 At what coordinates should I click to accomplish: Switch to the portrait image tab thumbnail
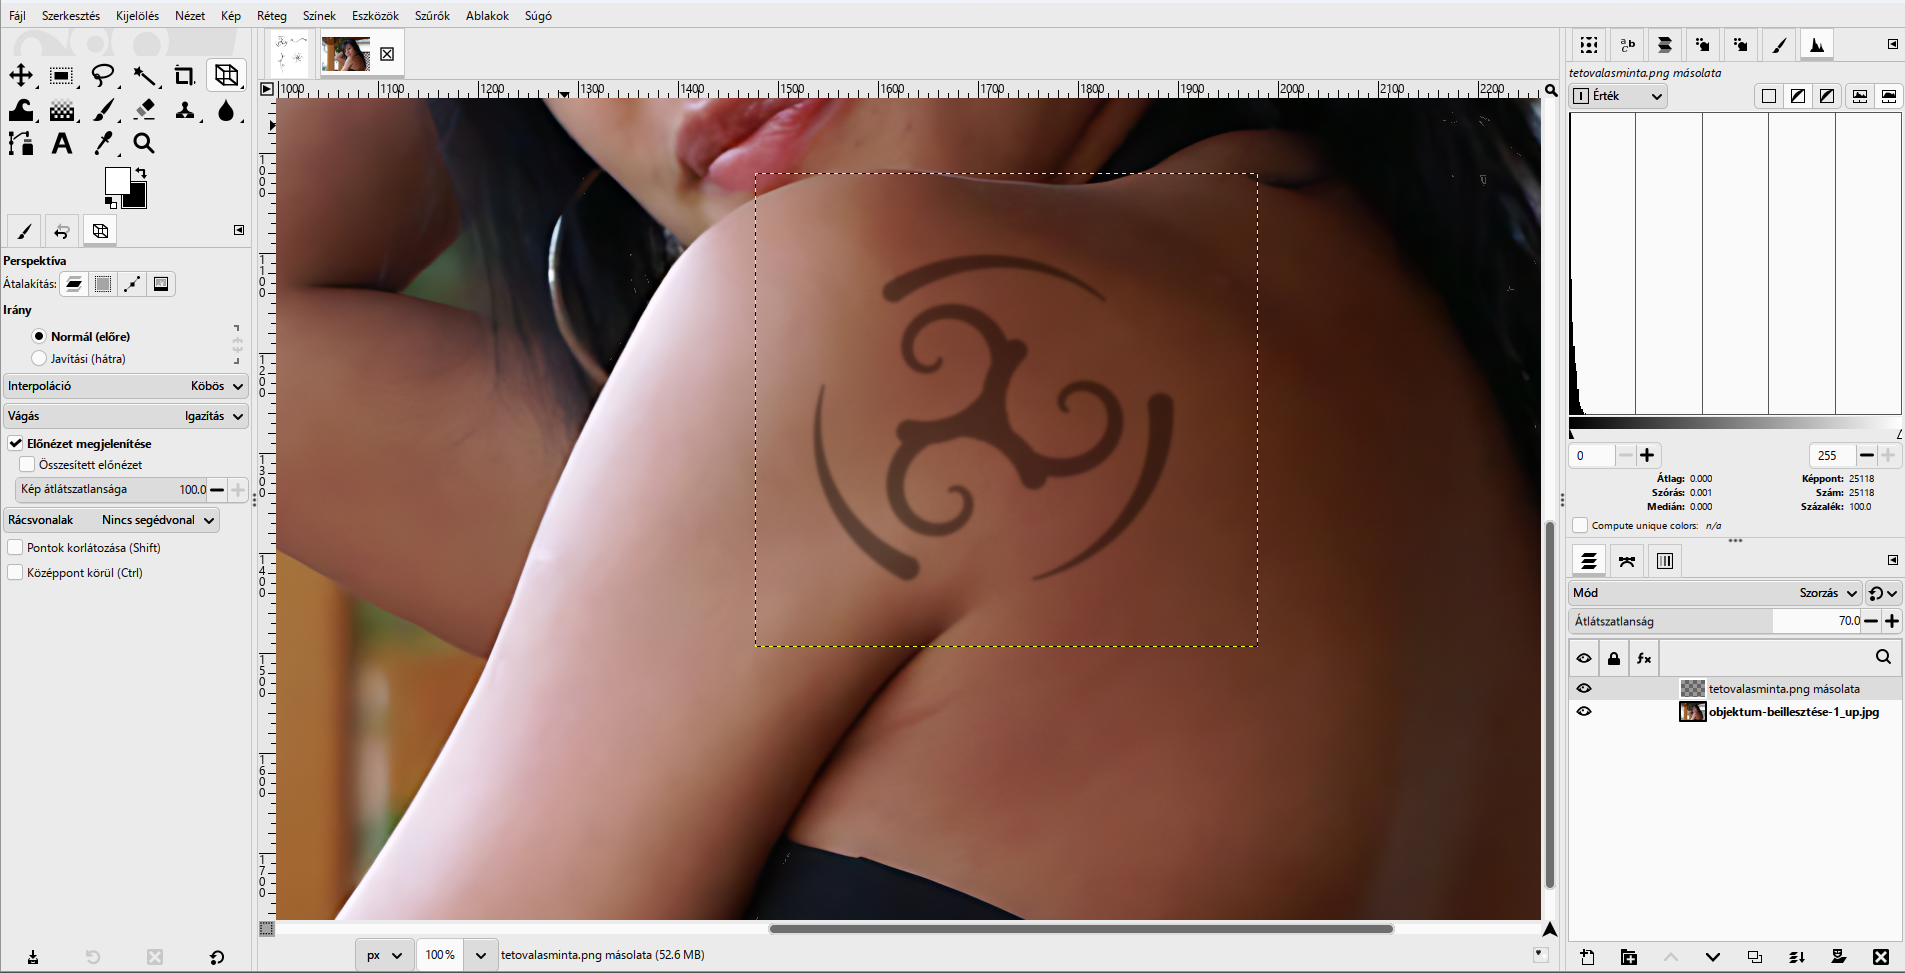point(346,54)
